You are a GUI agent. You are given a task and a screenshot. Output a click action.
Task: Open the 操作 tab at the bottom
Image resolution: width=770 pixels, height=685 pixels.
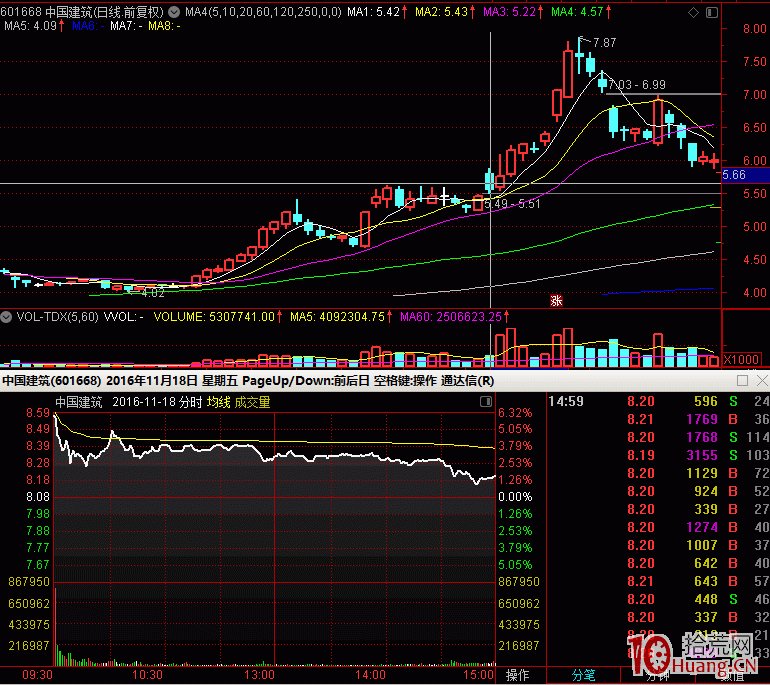[518, 676]
